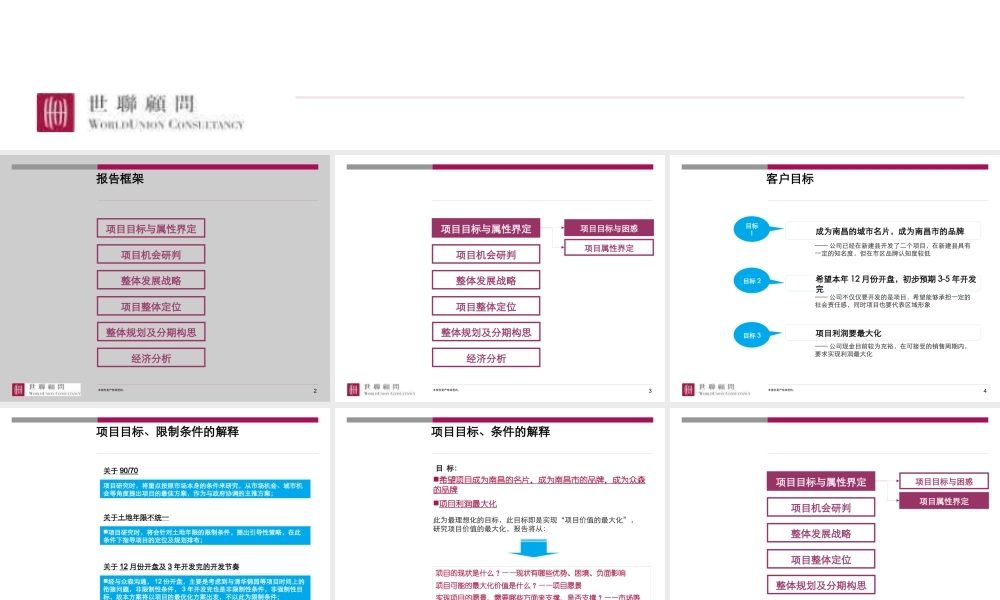Select the highlighted 项目目标与属性界定 box on slide 3

tap(486, 228)
